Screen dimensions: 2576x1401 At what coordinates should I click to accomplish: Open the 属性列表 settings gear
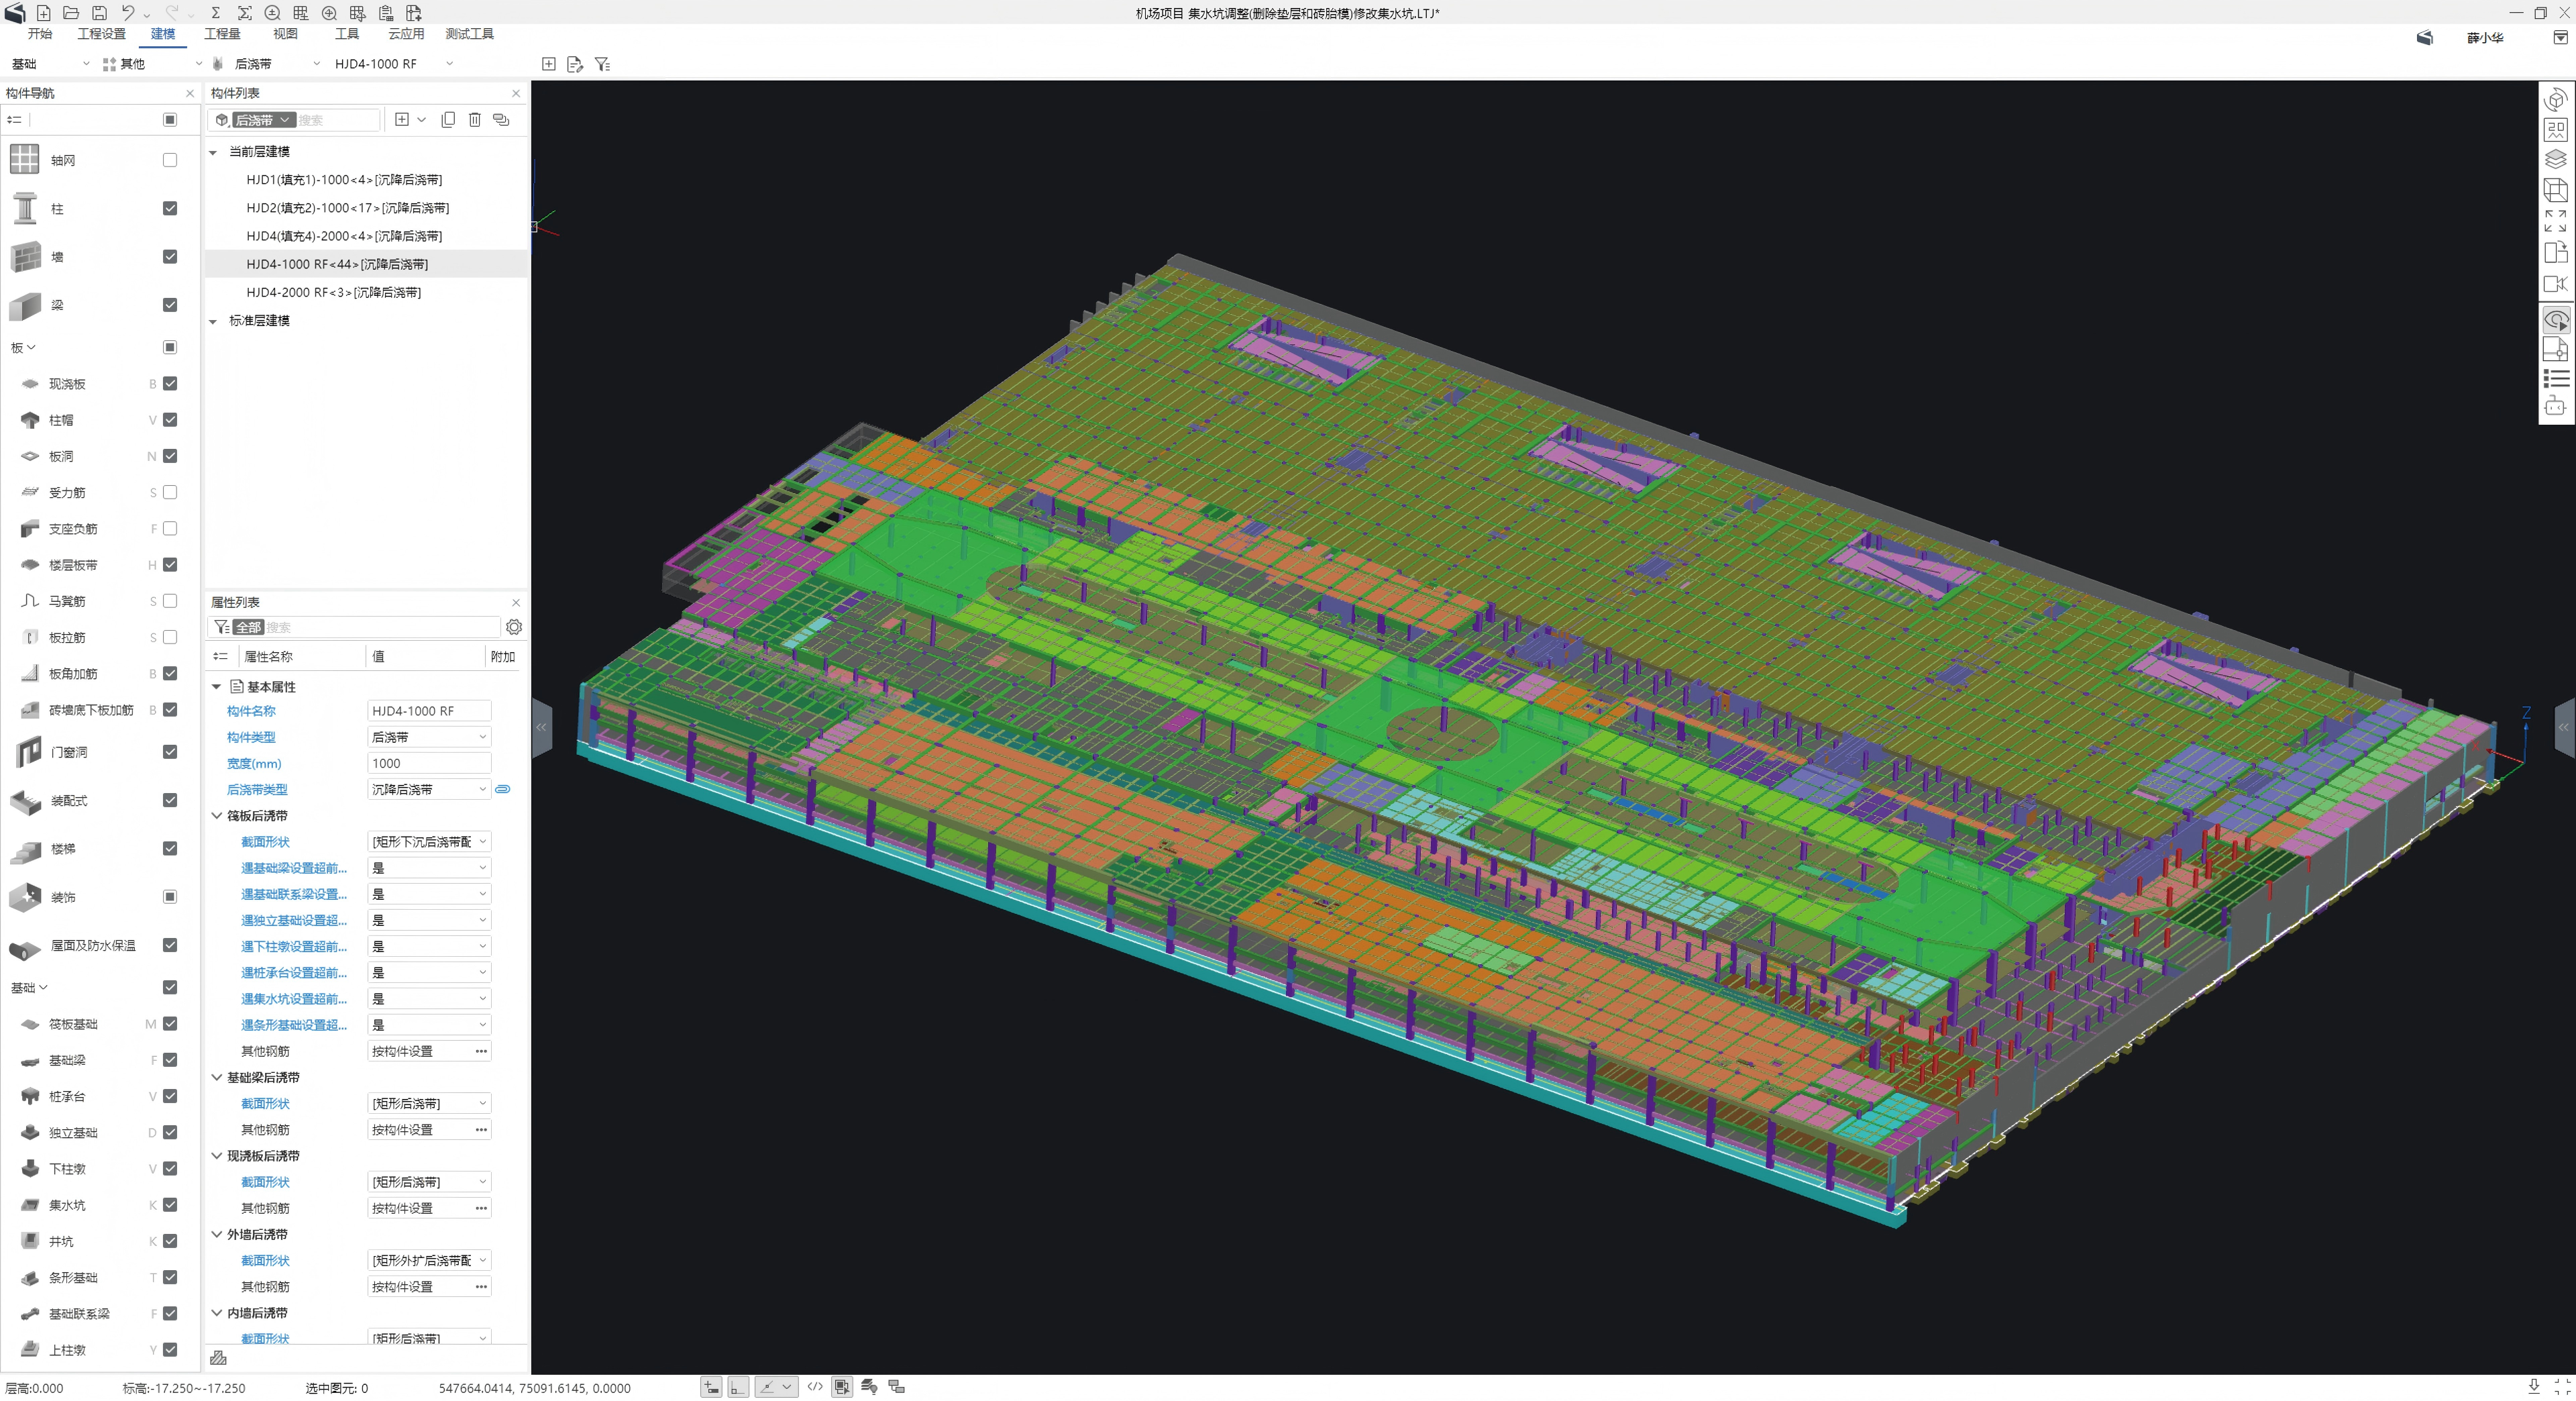tap(514, 627)
